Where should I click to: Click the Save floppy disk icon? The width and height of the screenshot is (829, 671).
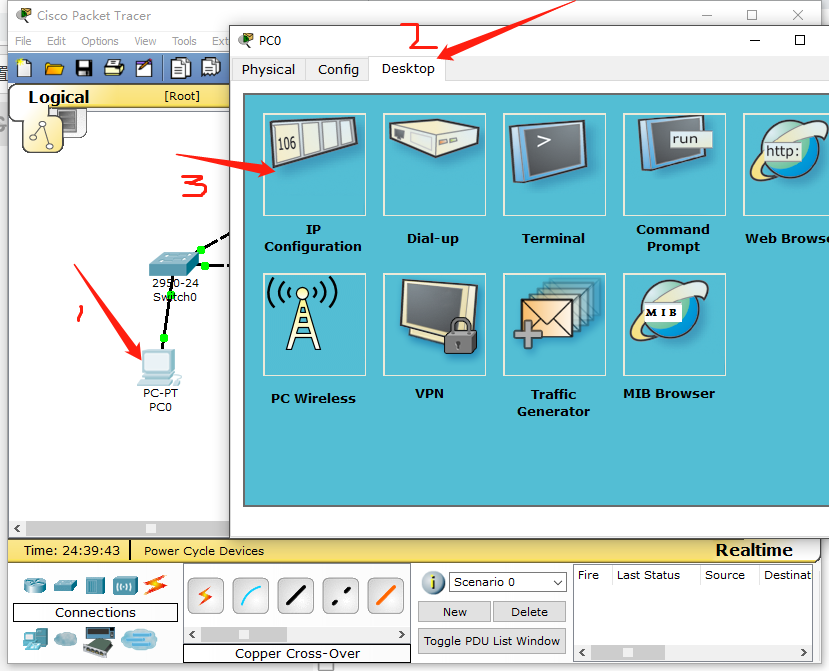point(84,68)
